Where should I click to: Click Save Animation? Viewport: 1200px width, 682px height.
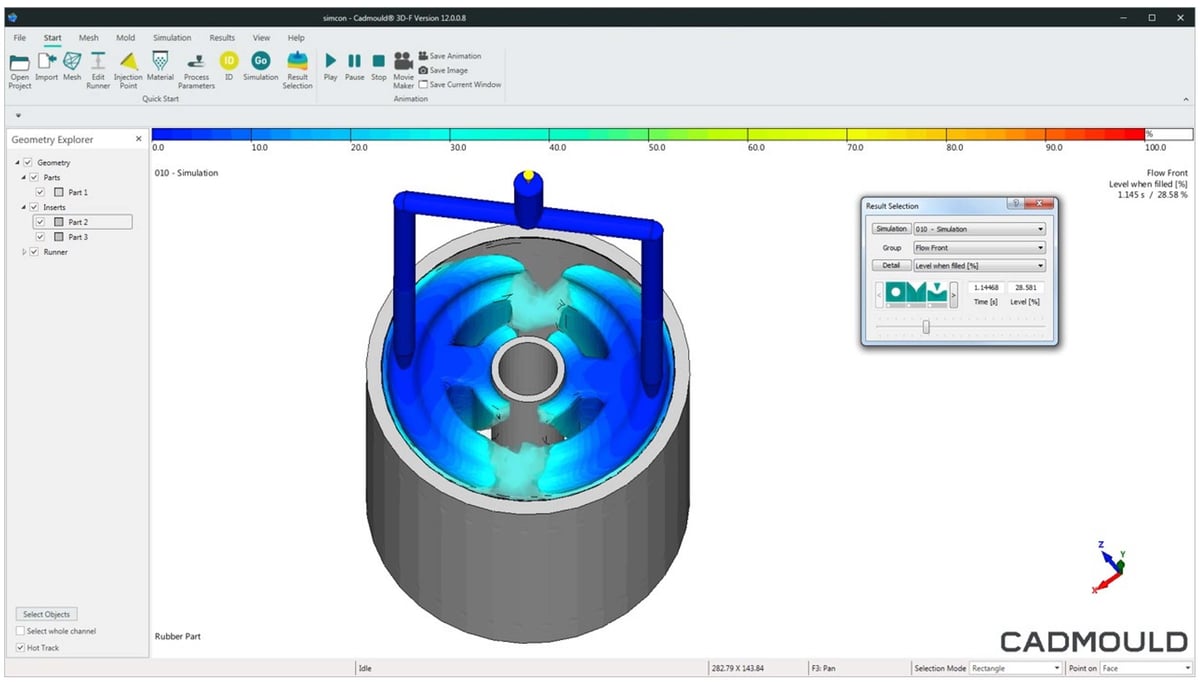pyautogui.click(x=449, y=56)
